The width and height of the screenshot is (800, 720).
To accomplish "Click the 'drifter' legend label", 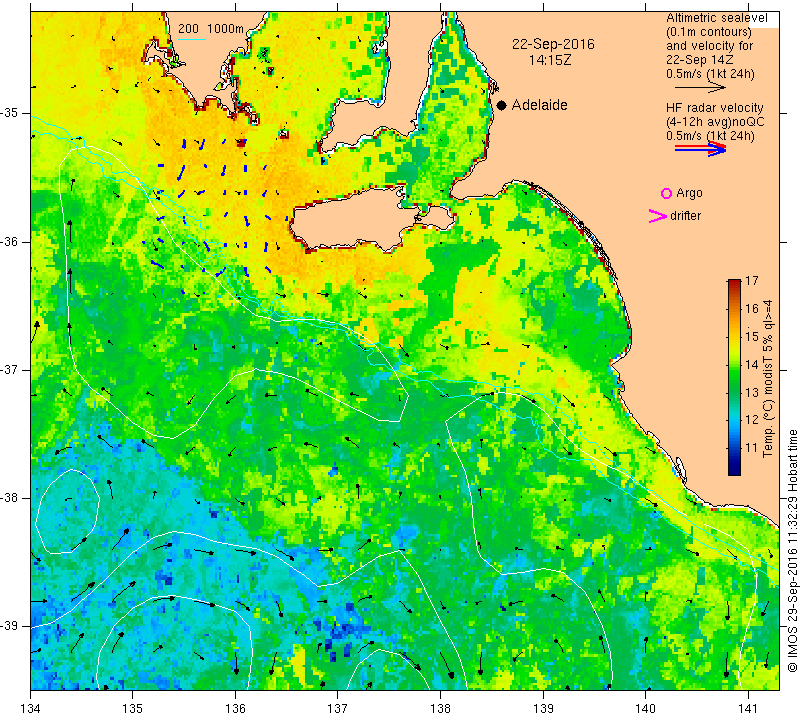I will click(685, 216).
